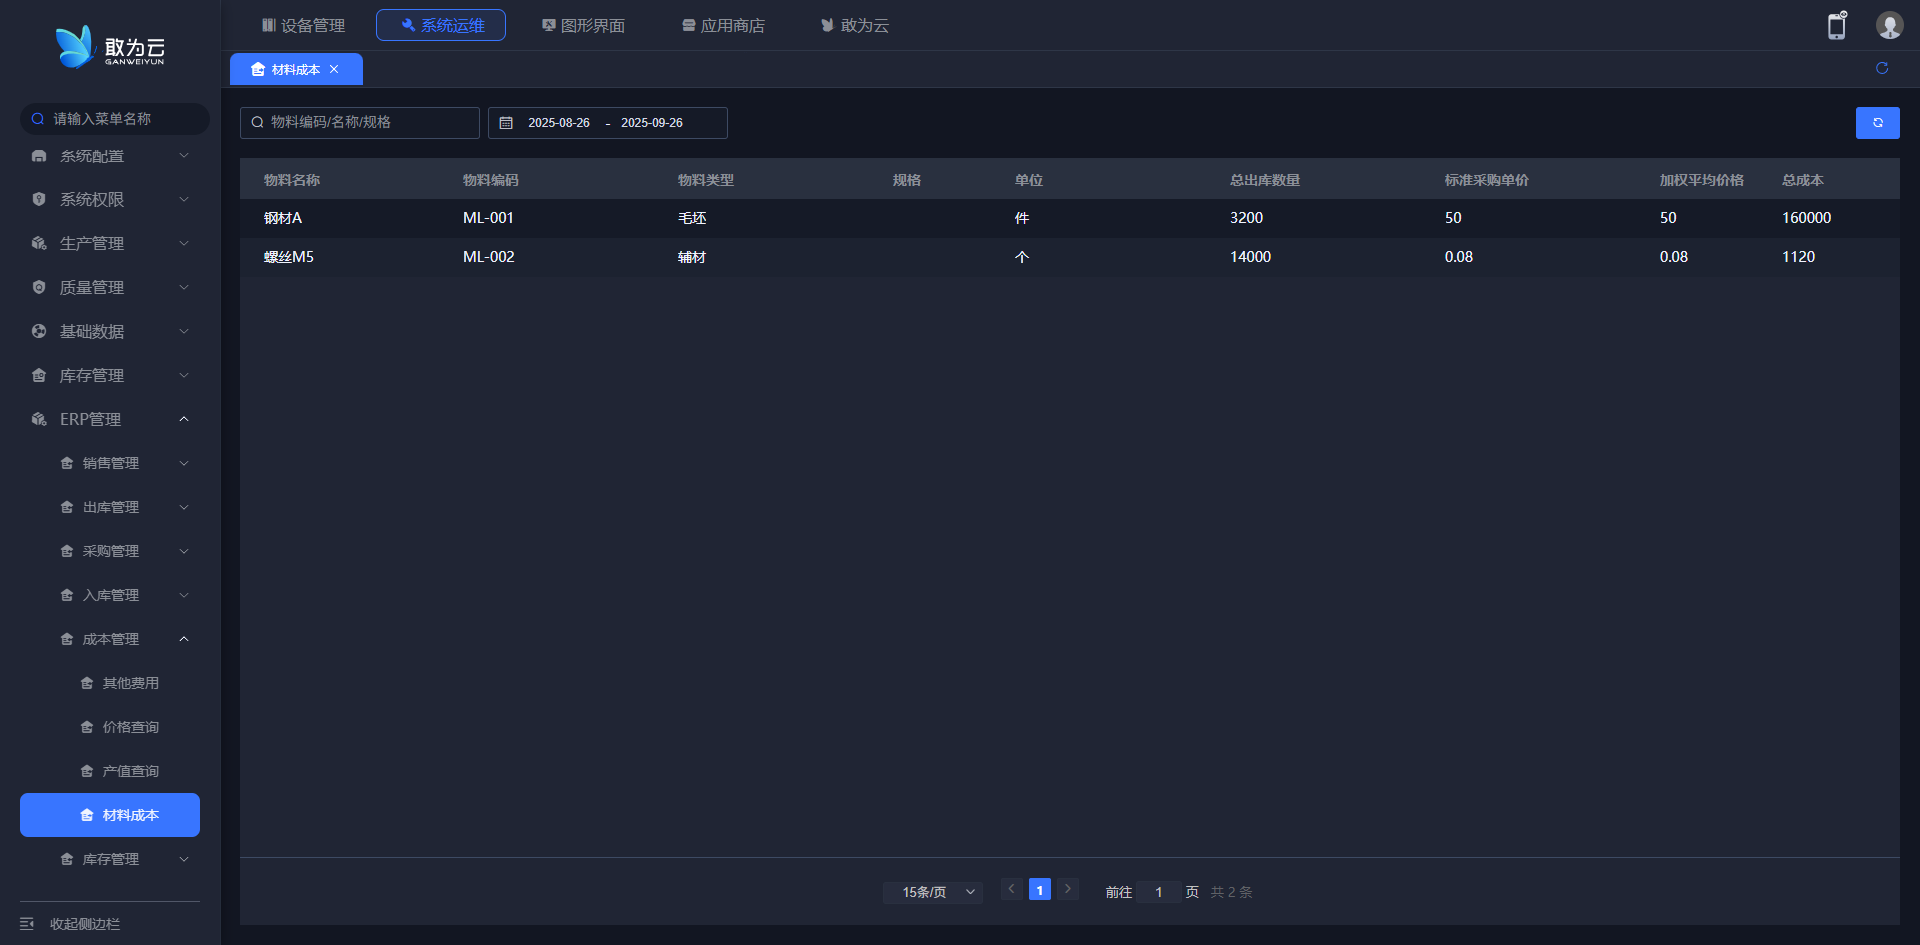Click 收起侧边栏 to collapse sidebar
Viewport: 1920px width, 945px height.
click(x=85, y=924)
